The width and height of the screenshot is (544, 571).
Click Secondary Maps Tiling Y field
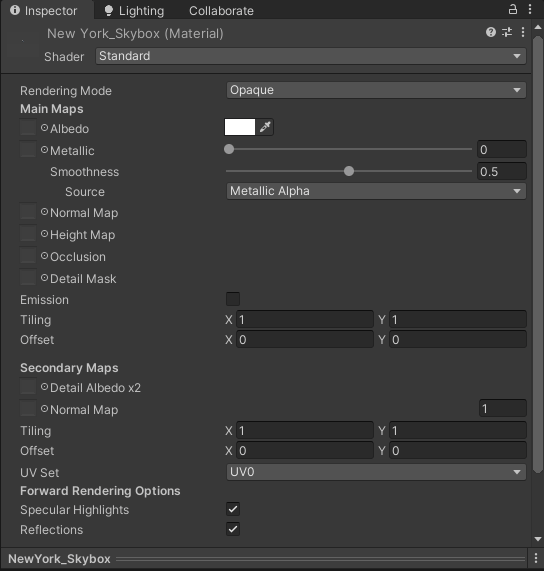pos(458,430)
